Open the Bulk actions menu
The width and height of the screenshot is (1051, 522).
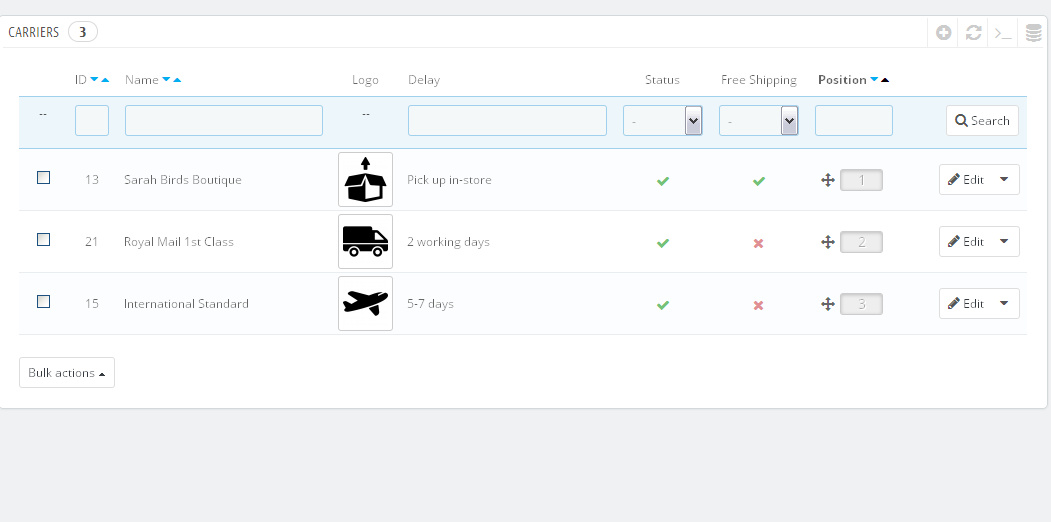pyautogui.click(x=67, y=373)
